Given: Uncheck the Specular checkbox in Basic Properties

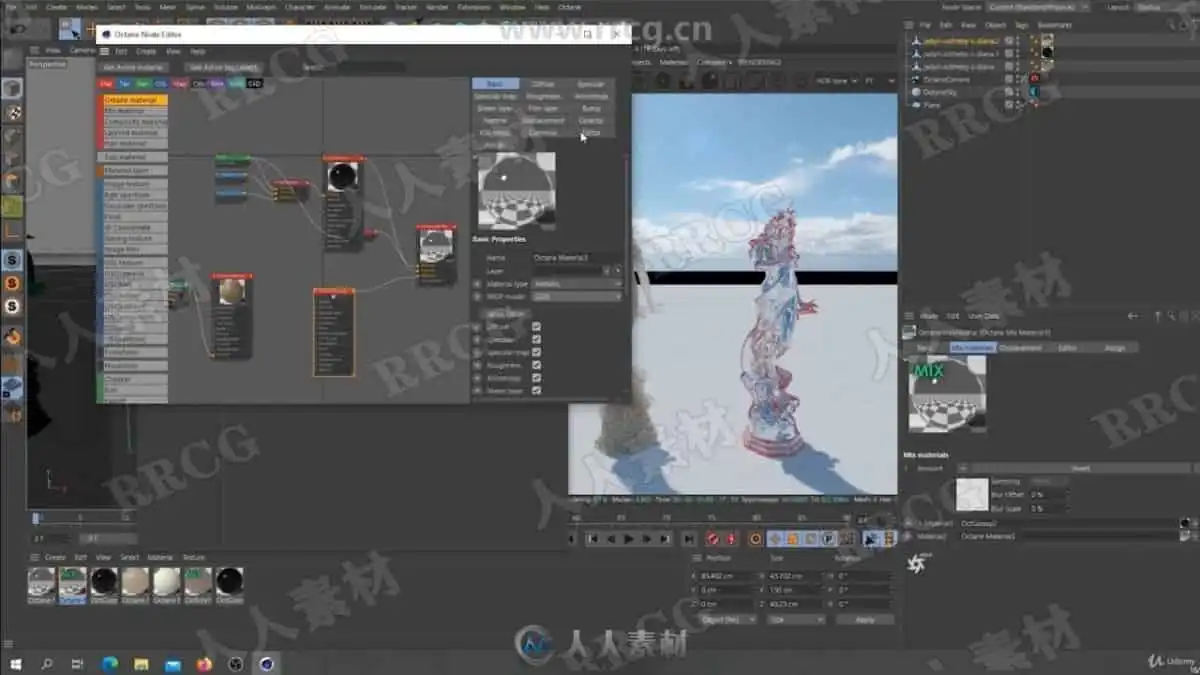Looking at the screenshot, I should coord(537,339).
